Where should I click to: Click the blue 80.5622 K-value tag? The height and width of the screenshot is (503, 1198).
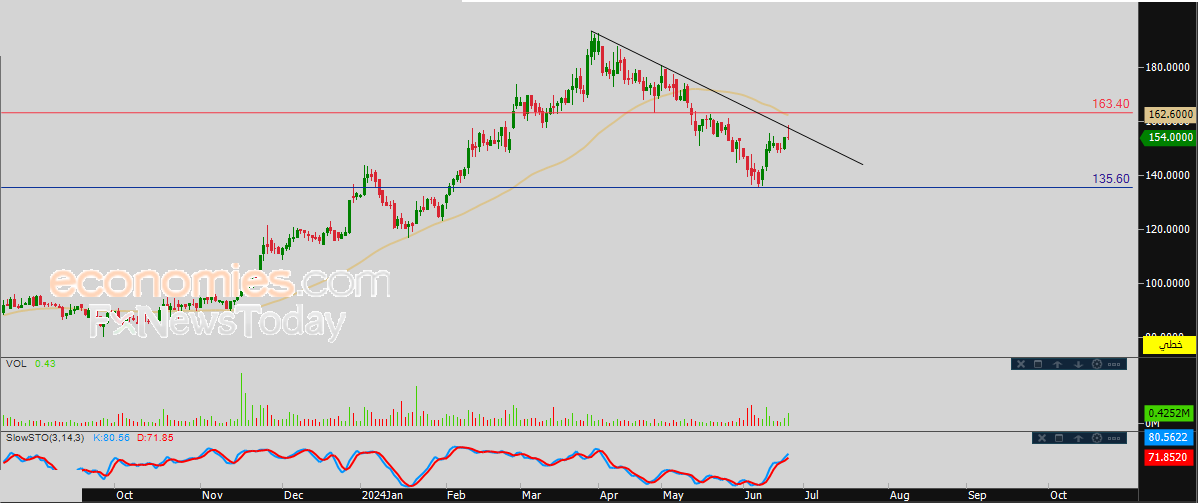click(x=1169, y=439)
